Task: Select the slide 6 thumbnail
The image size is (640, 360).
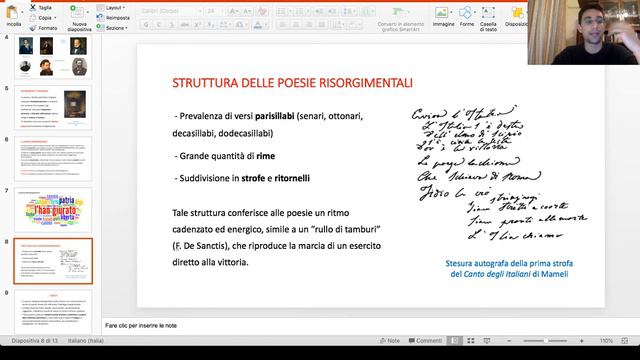Action: pyautogui.click(x=53, y=159)
